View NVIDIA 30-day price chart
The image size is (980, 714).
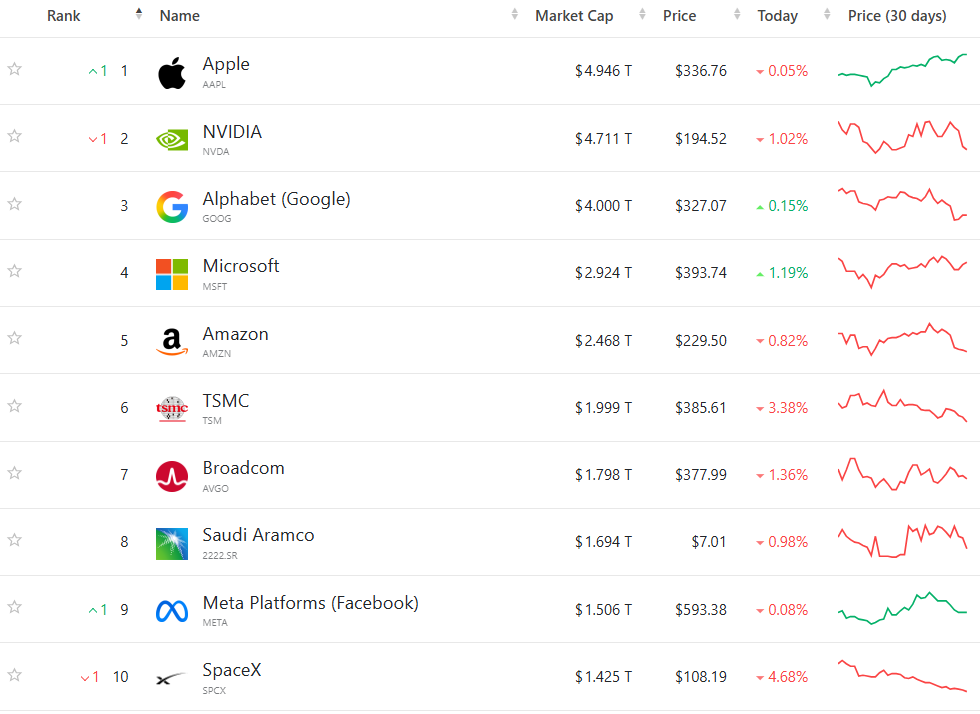click(902, 137)
